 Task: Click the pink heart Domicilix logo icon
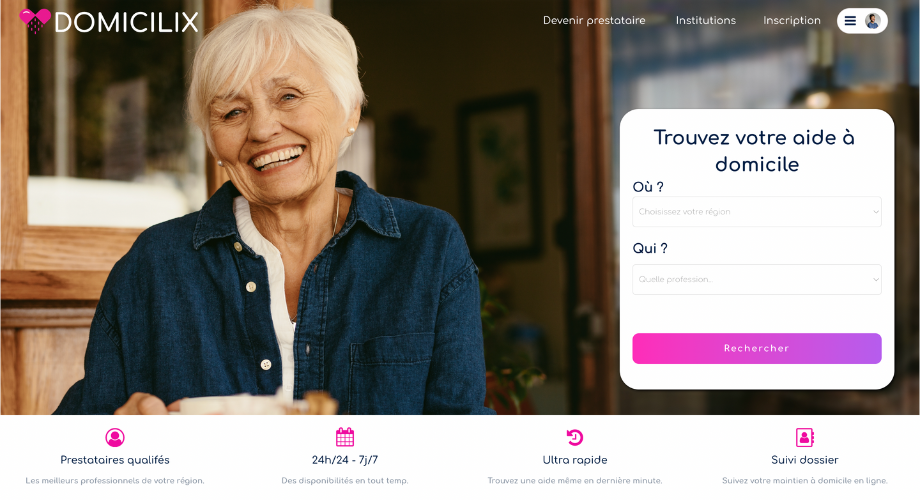tap(35, 21)
